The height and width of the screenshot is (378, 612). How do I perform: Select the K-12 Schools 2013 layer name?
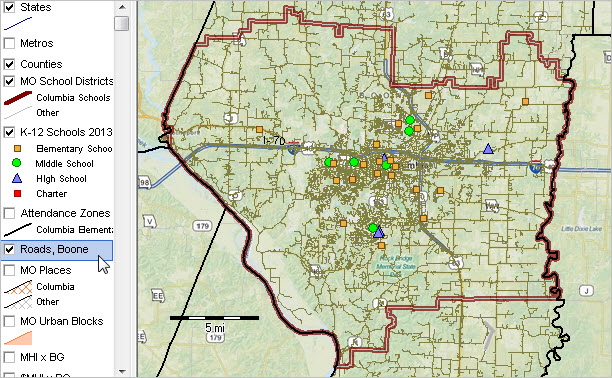click(x=66, y=132)
